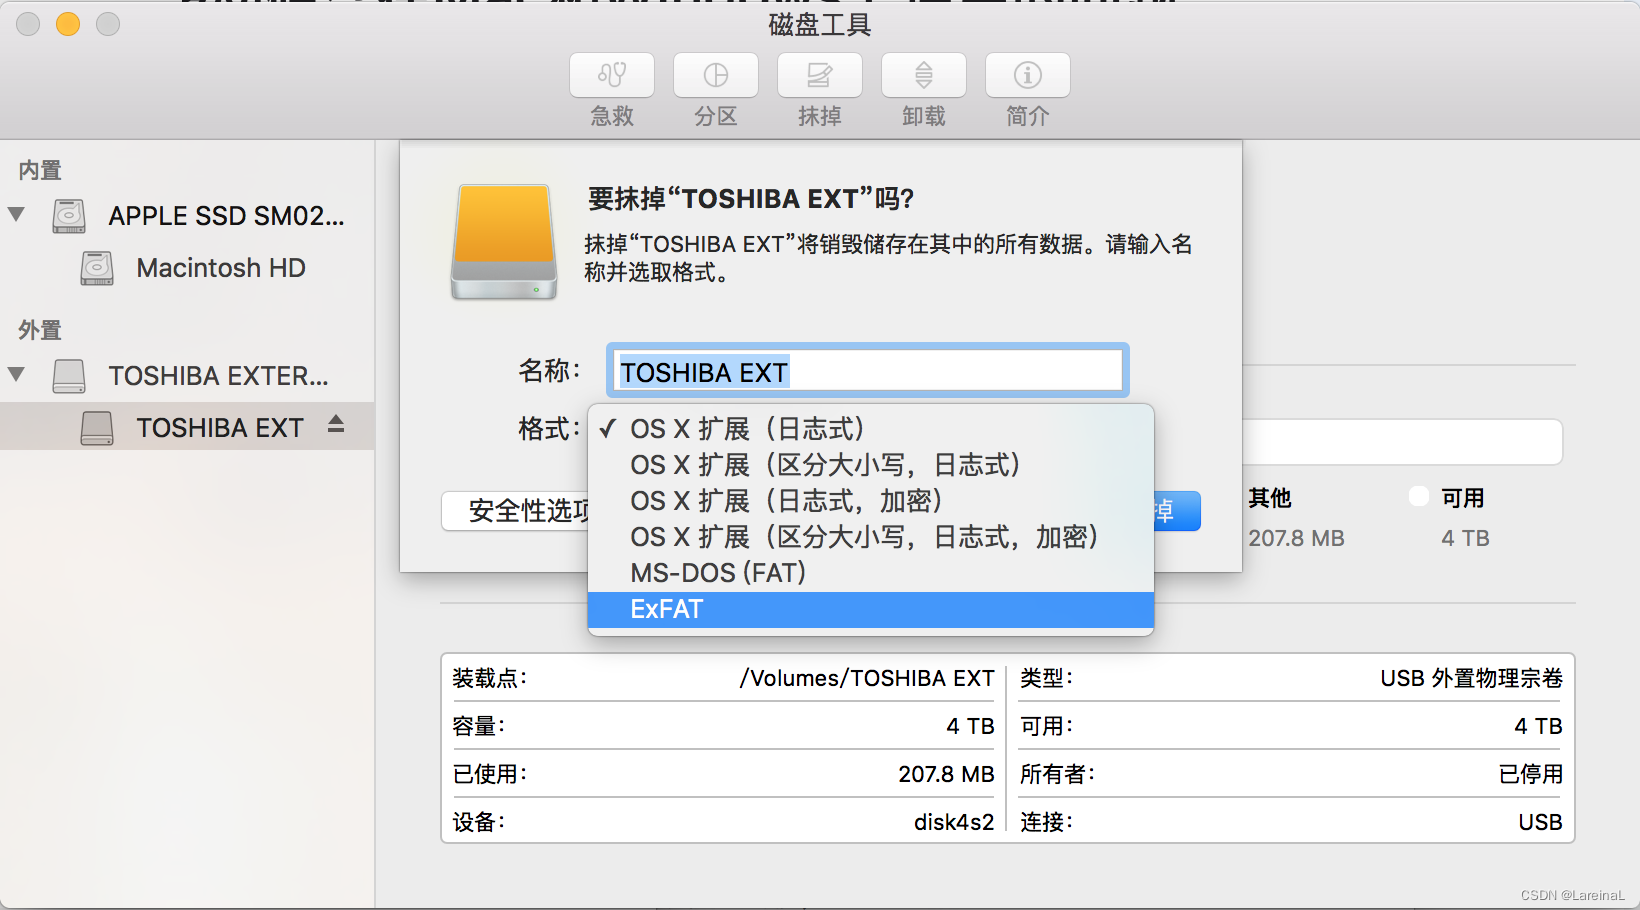The width and height of the screenshot is (1640, 910).
Task: Click the Macintosh HD volume icon
Action: coord(97,268)
